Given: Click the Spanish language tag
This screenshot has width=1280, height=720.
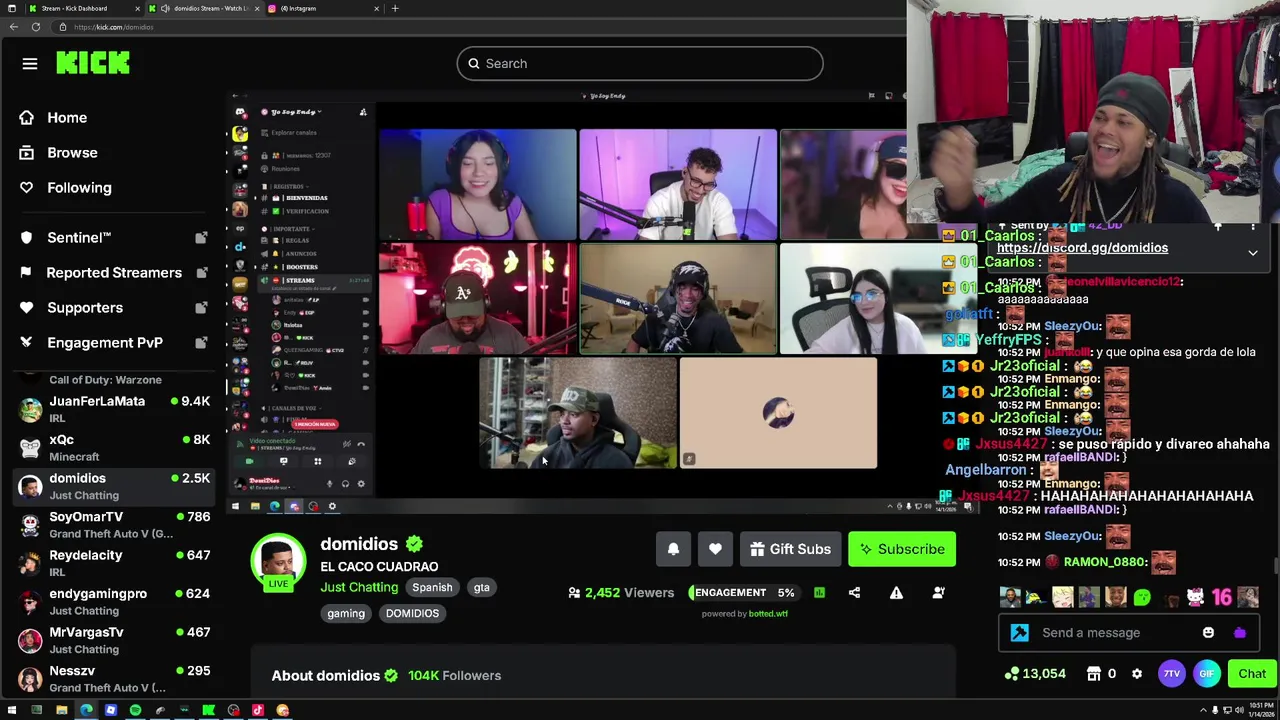Looking at the screenshot, I should (432, 588).
